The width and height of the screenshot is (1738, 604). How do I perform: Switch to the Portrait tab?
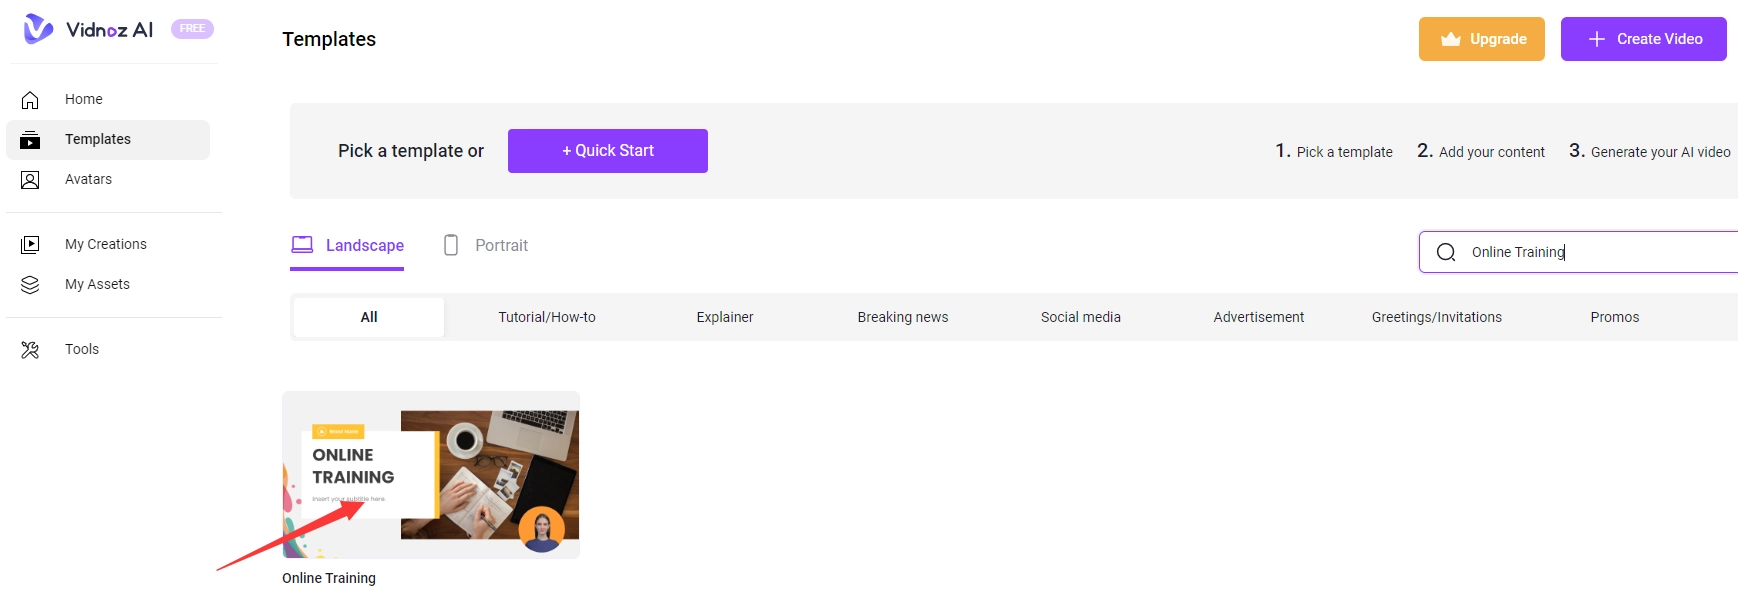pyautogui.click(x=500, y=246)
